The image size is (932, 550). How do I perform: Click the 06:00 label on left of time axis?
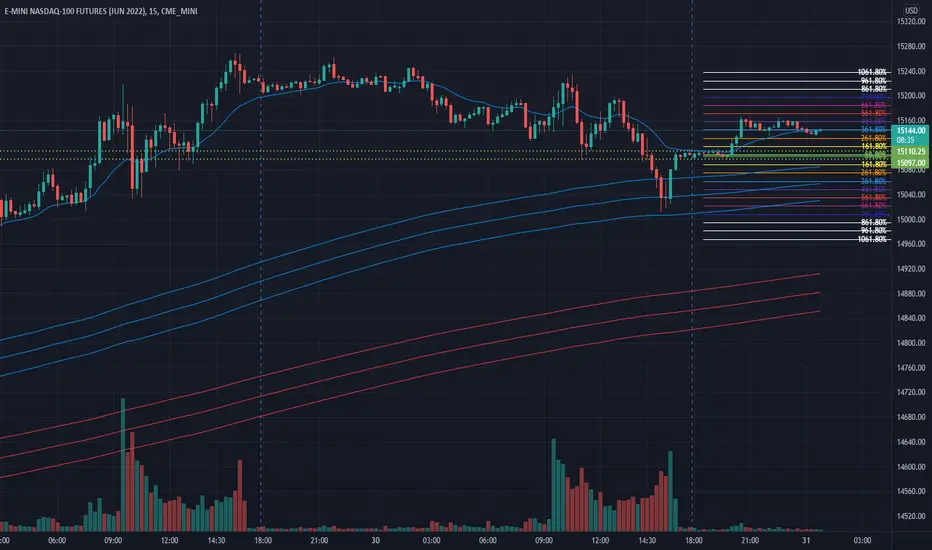click(57, 540)
